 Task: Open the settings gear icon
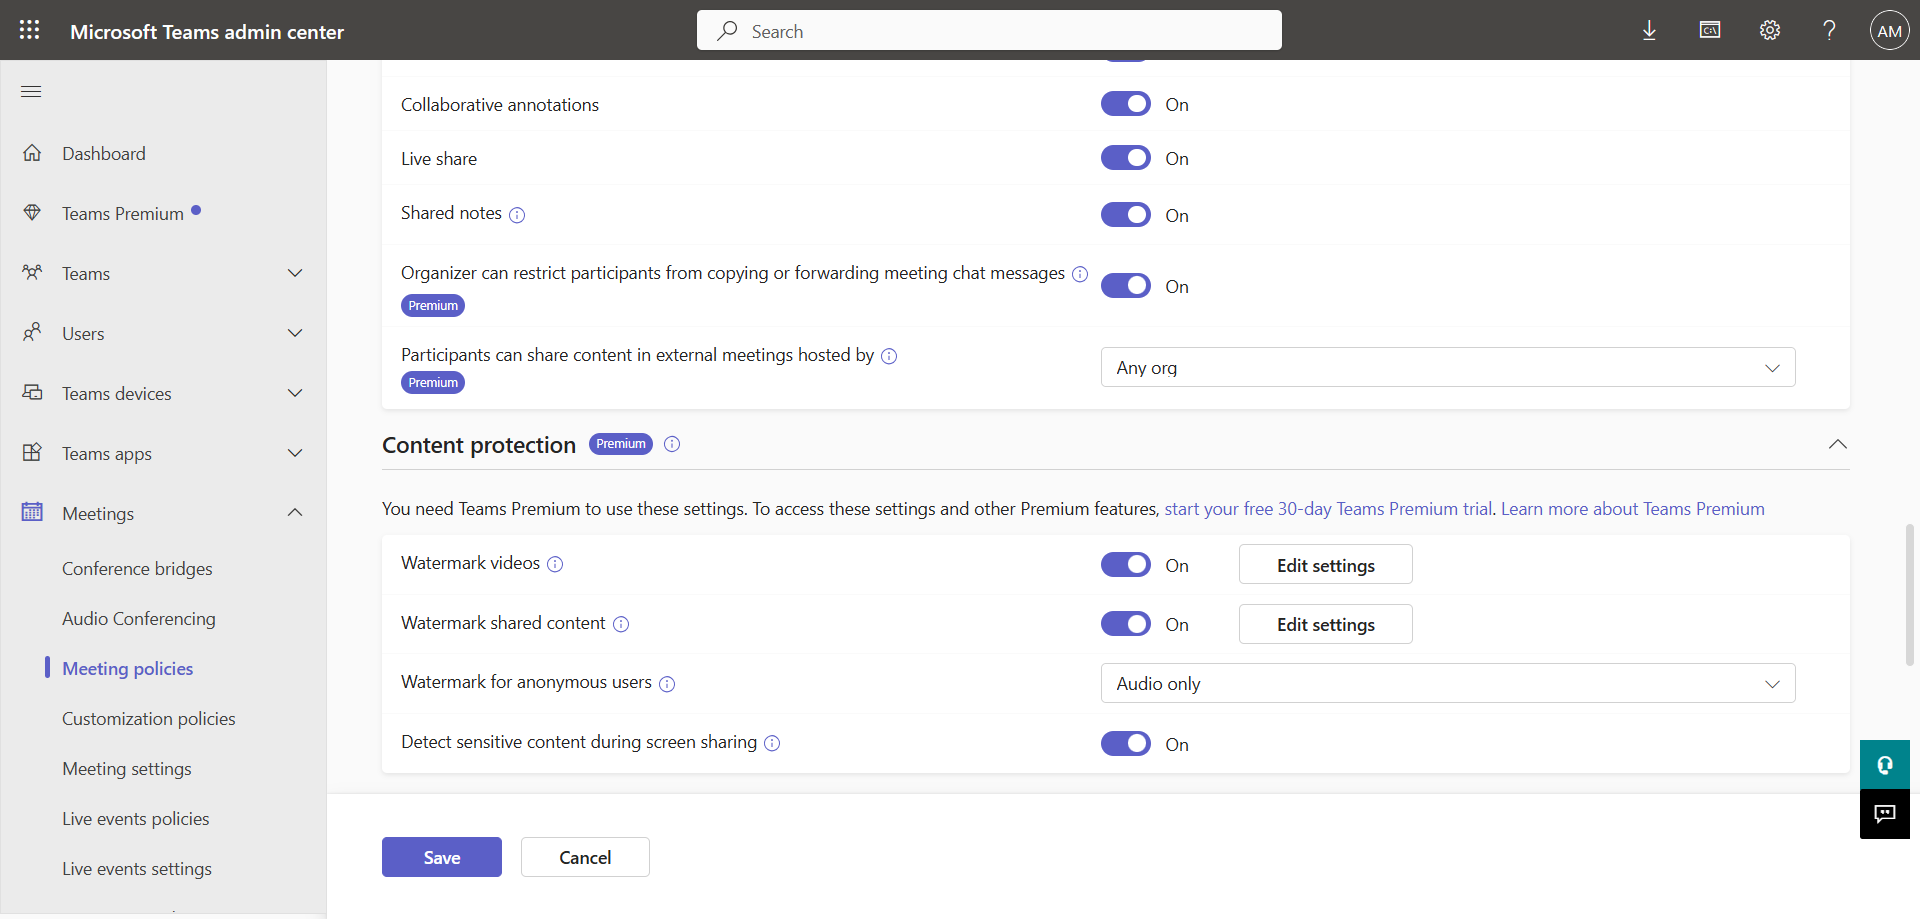tap(1770, 31)
